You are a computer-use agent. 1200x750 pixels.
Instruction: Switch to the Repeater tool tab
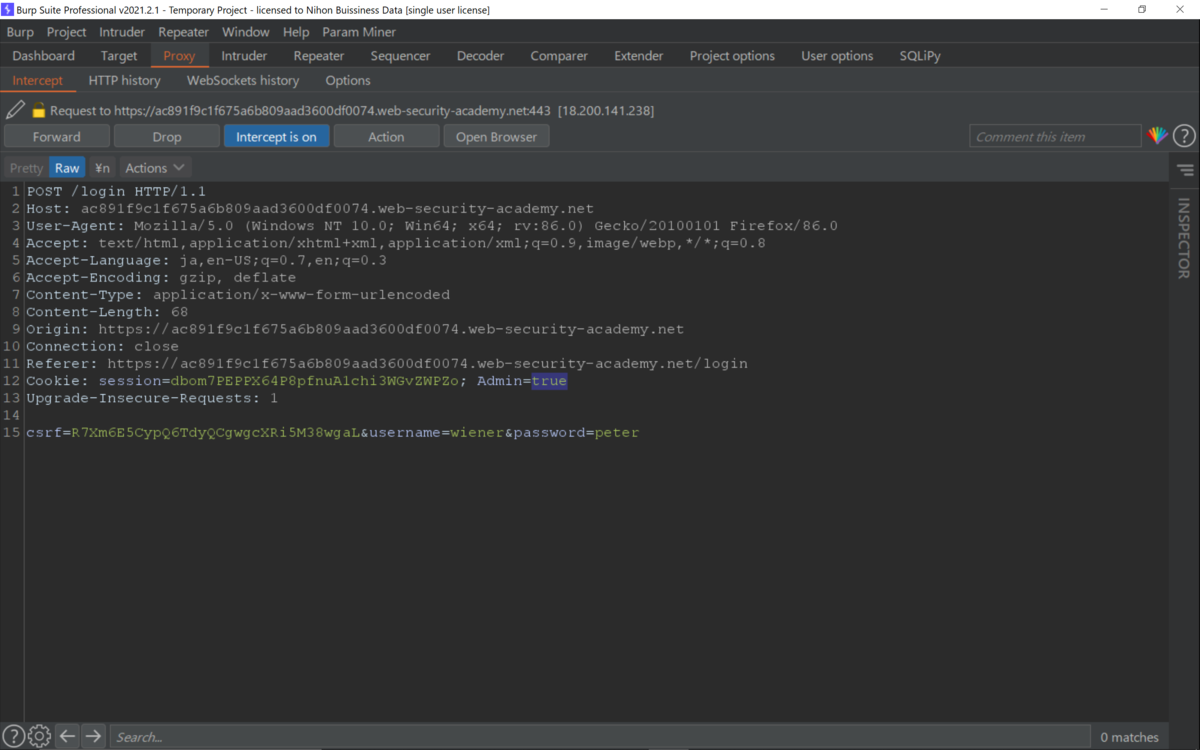[x=319, y=56]
